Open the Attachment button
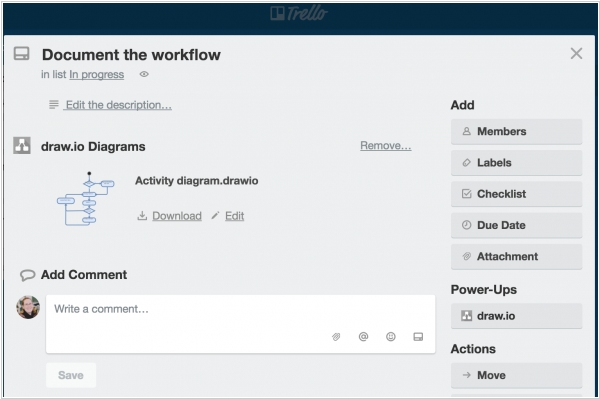 (517, 256)
